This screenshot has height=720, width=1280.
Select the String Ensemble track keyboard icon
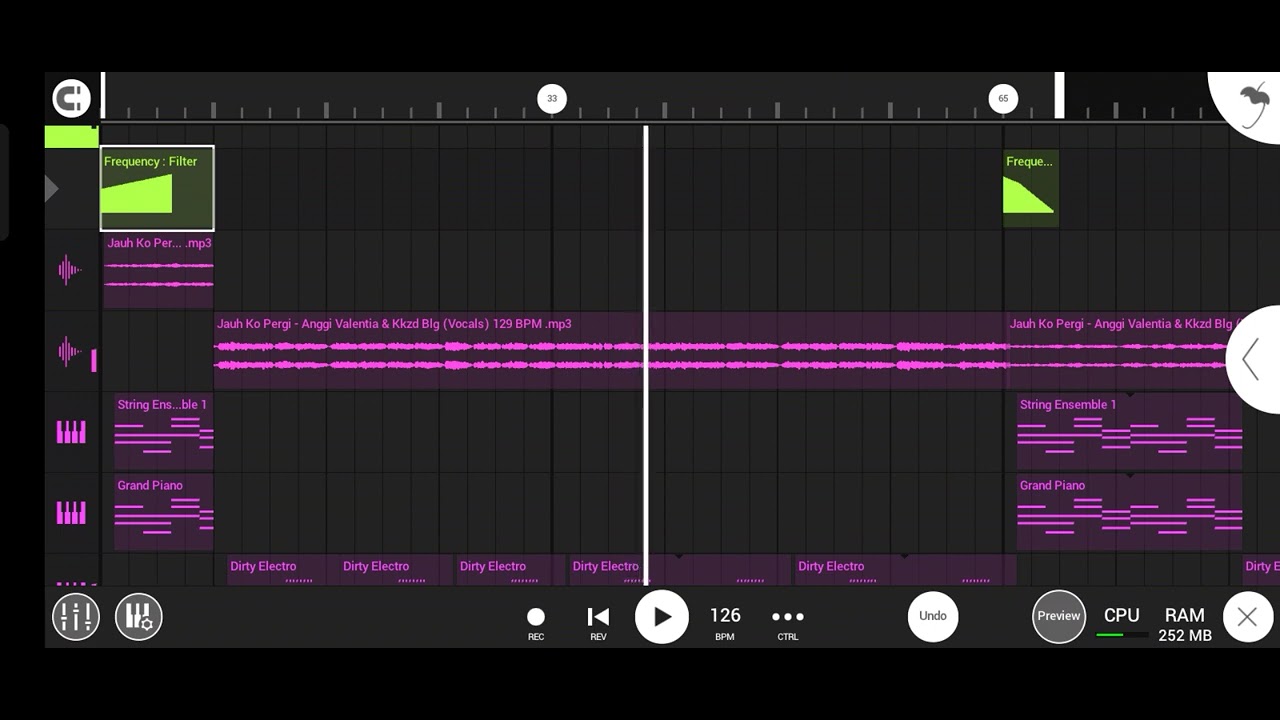point(71,432)
